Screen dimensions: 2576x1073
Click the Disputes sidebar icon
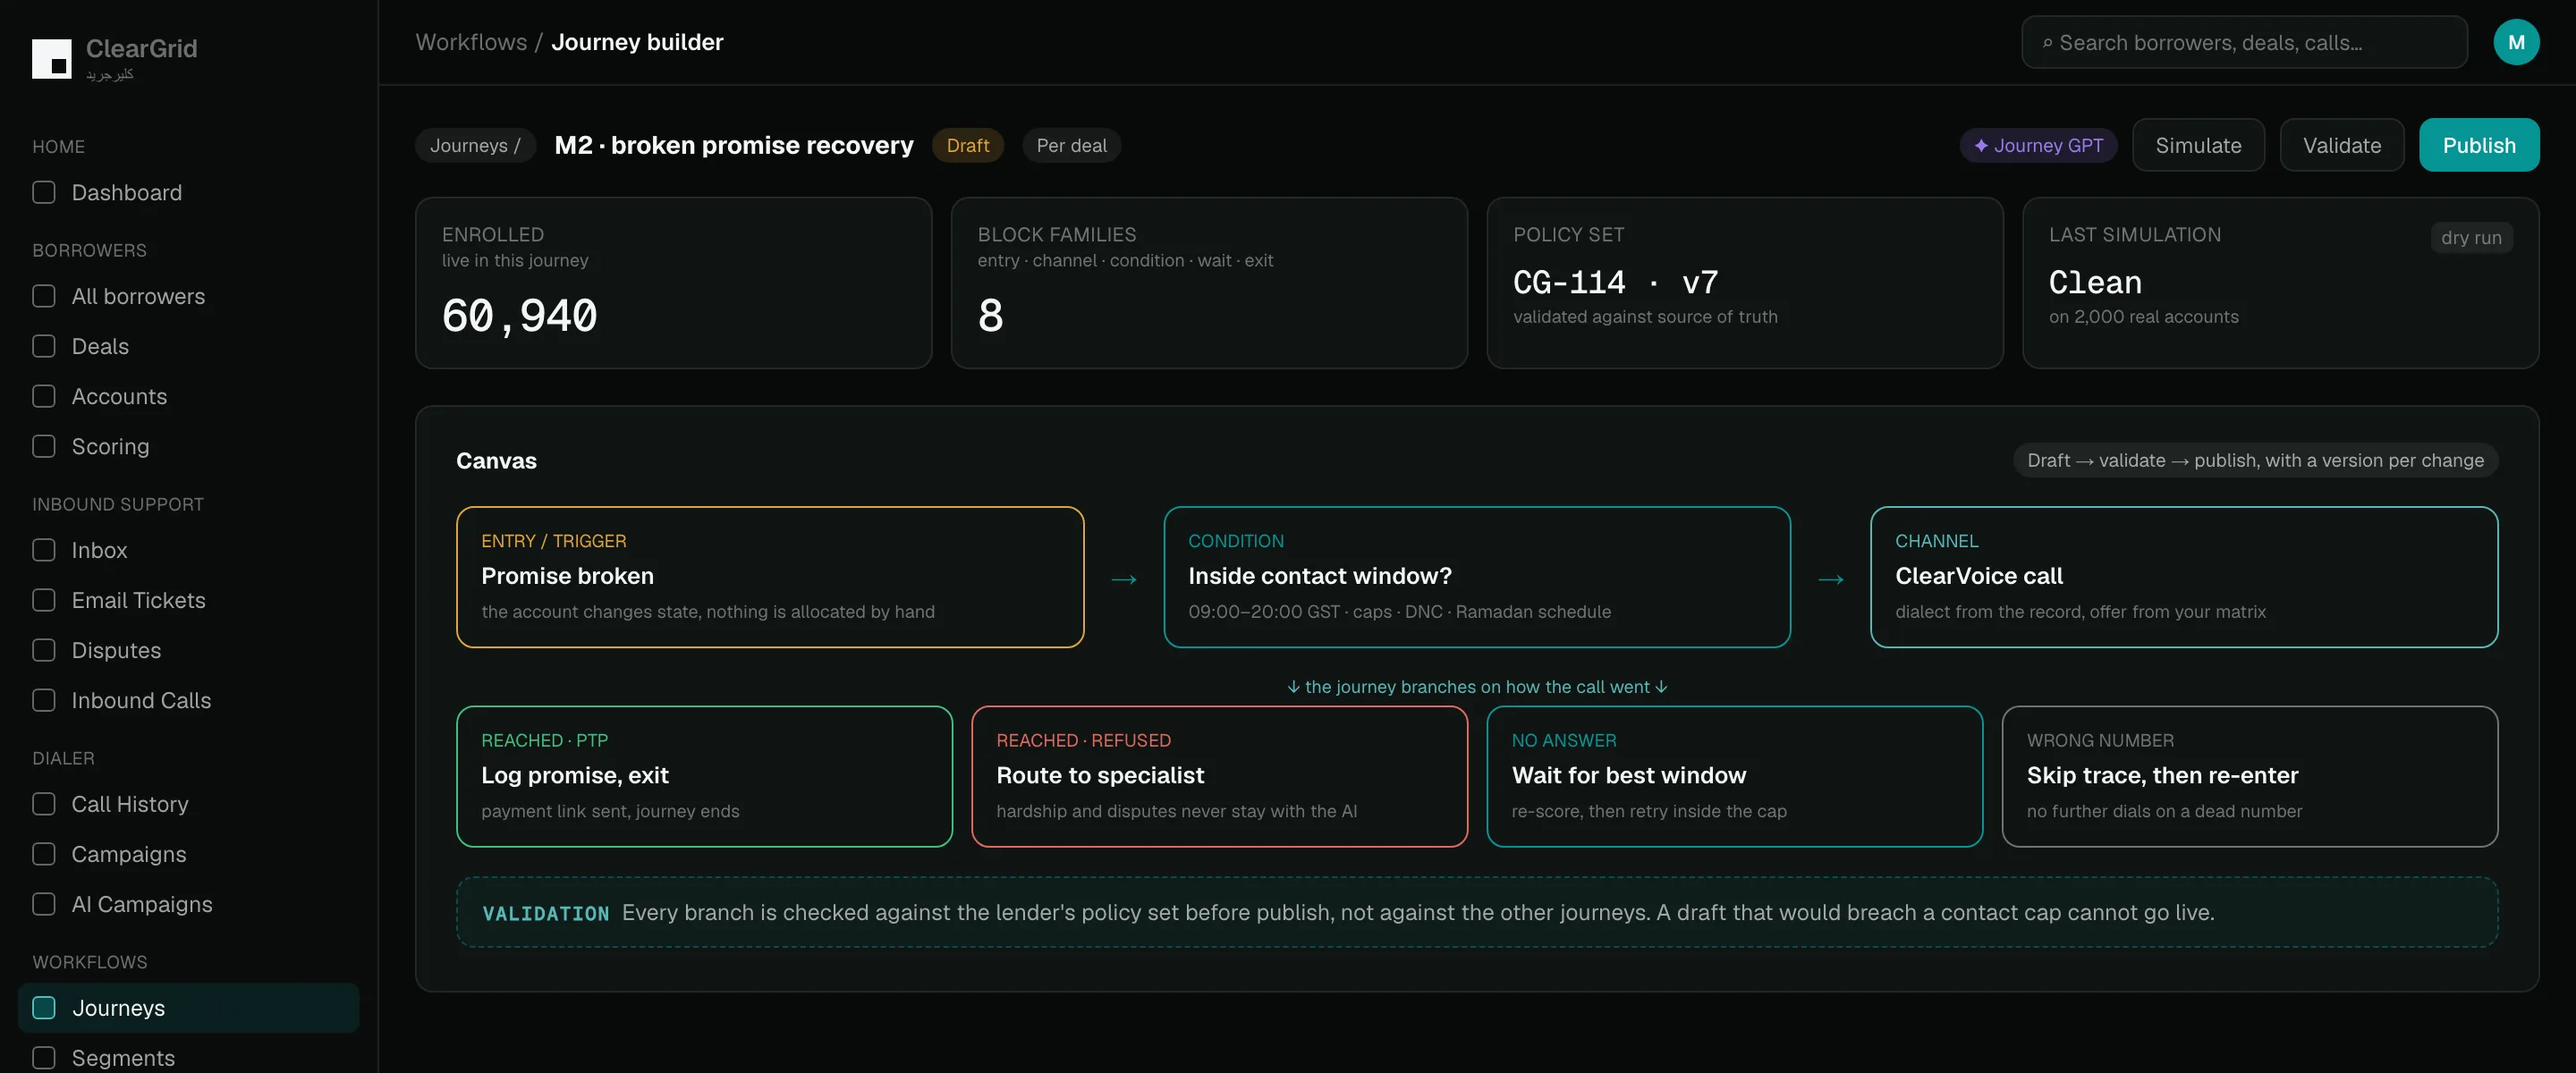tap(44, 650)
